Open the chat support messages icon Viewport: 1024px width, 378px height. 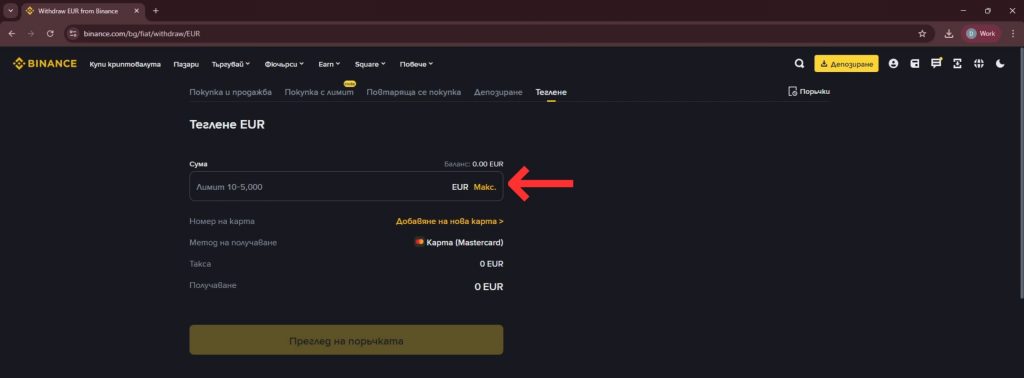click(x=936, y=63)
